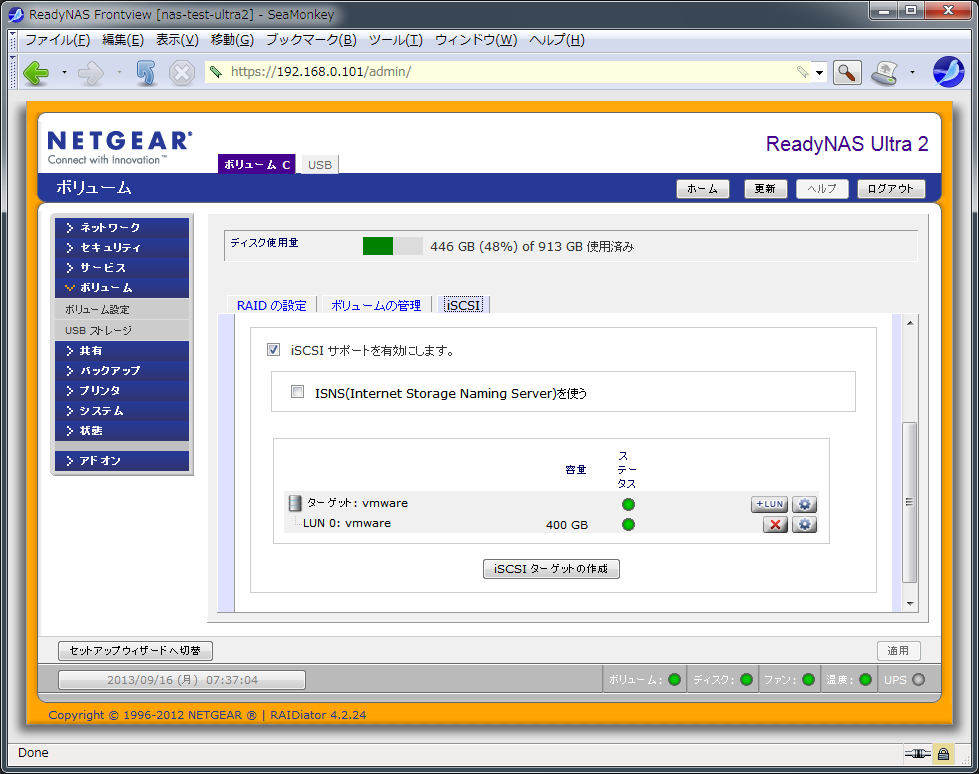Click the green status LED for target vmware
Viewport: 979px width, 774px height.
(x=628, y=504)
